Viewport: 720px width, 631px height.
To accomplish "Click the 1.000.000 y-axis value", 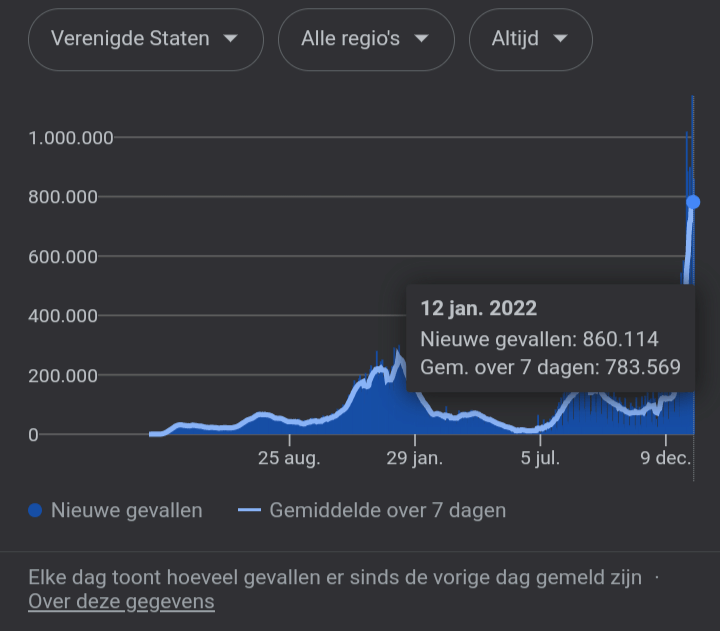I will tap(71, 138).
